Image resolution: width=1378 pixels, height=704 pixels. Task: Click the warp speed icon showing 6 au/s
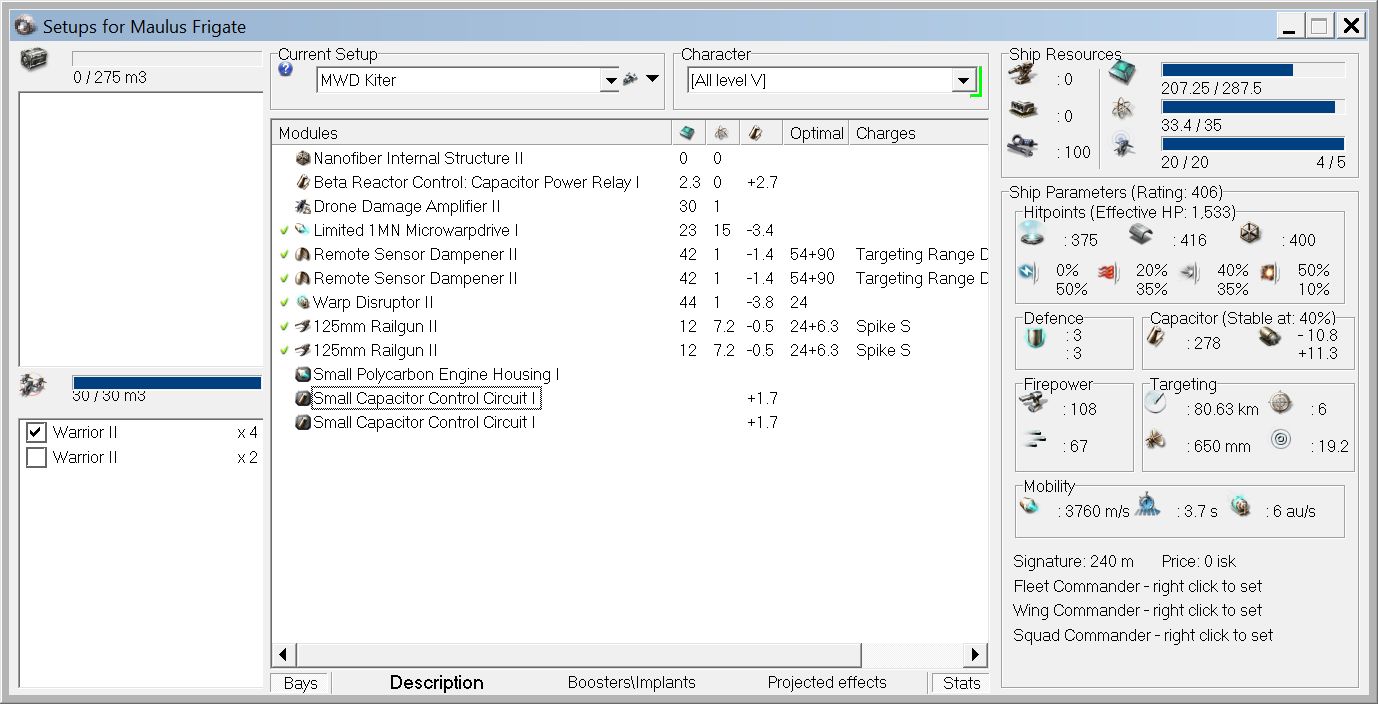tap(1241, 506)
